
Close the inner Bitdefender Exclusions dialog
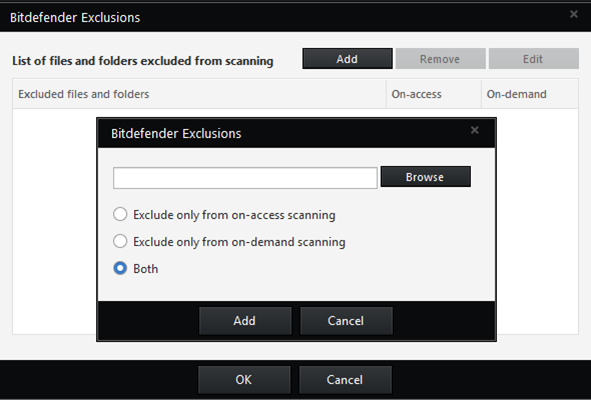[x=475, y=130]
